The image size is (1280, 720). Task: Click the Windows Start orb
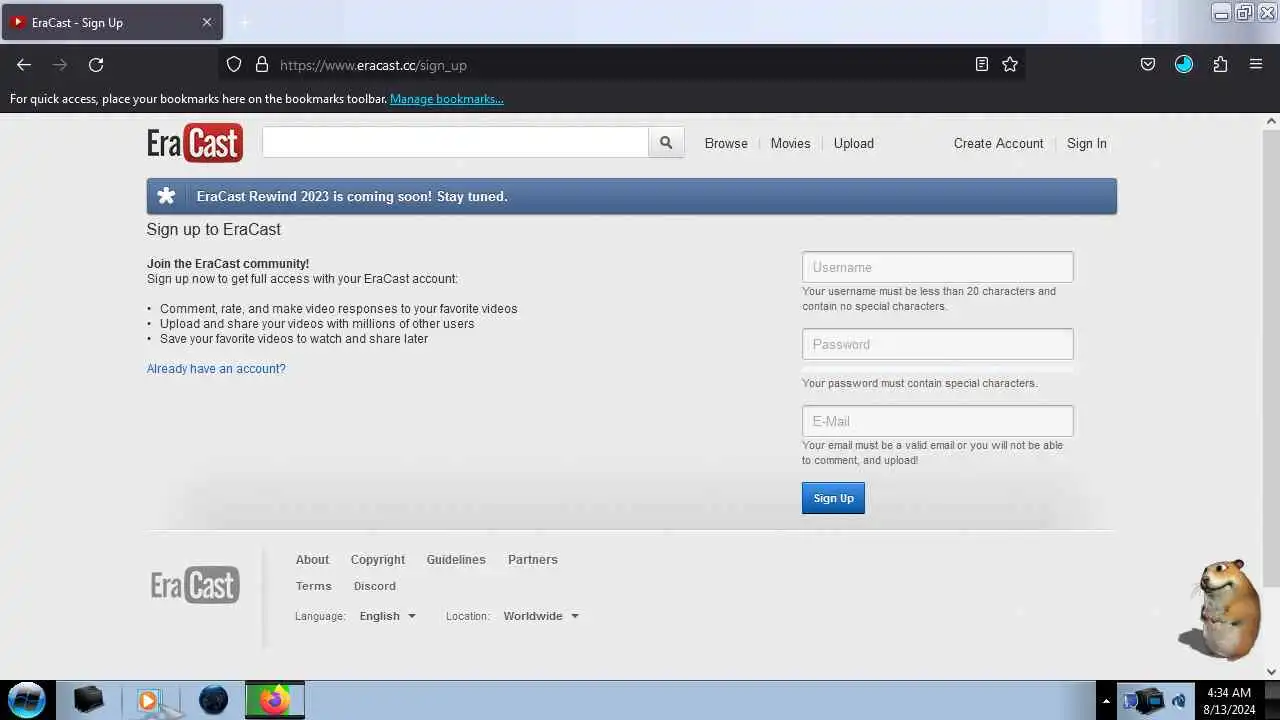(27, 700)
